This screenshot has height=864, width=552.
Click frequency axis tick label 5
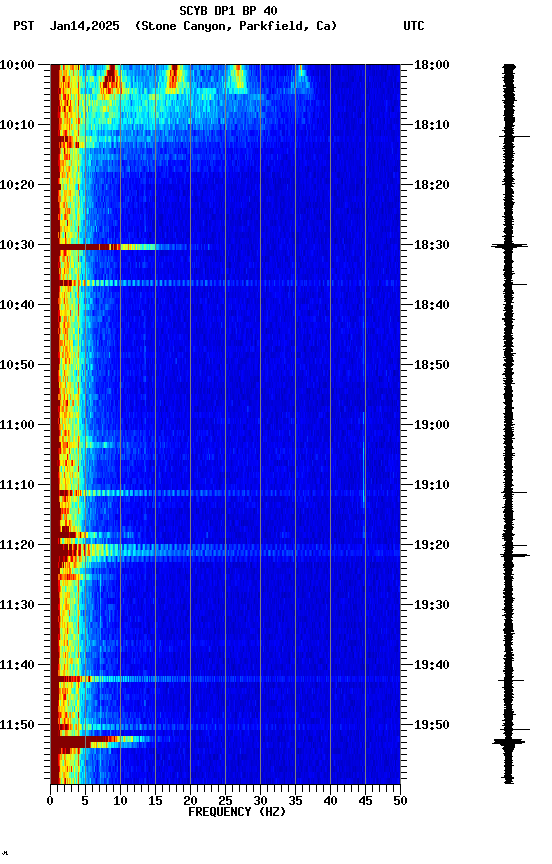(x=85, y=801)
